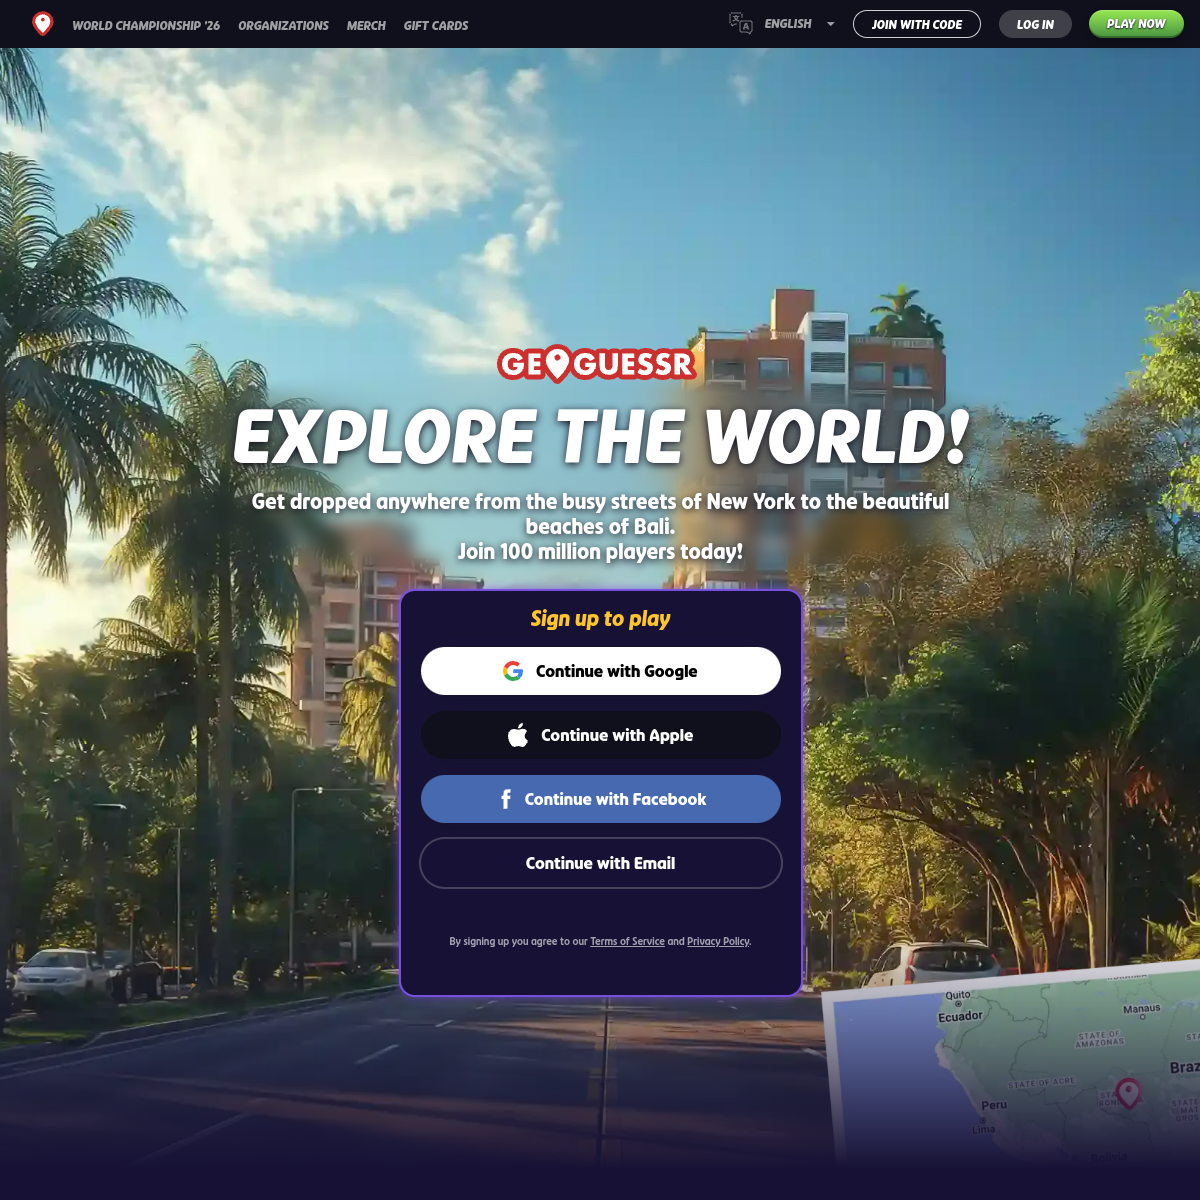Image resolution: width=1200 pixels, height=1200 pixels.
Task: Open the ORGANIZATIONS menu item
Action: pos(283,25)
